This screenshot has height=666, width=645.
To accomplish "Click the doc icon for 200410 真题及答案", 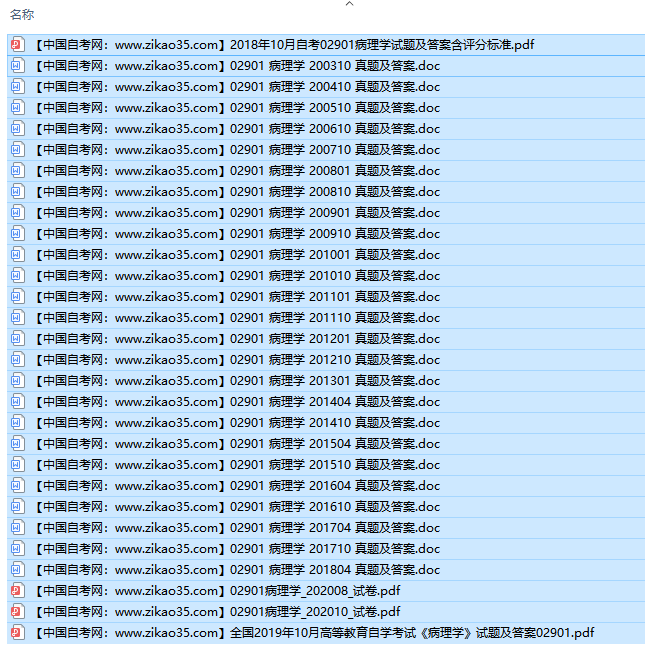I will 17,87.
